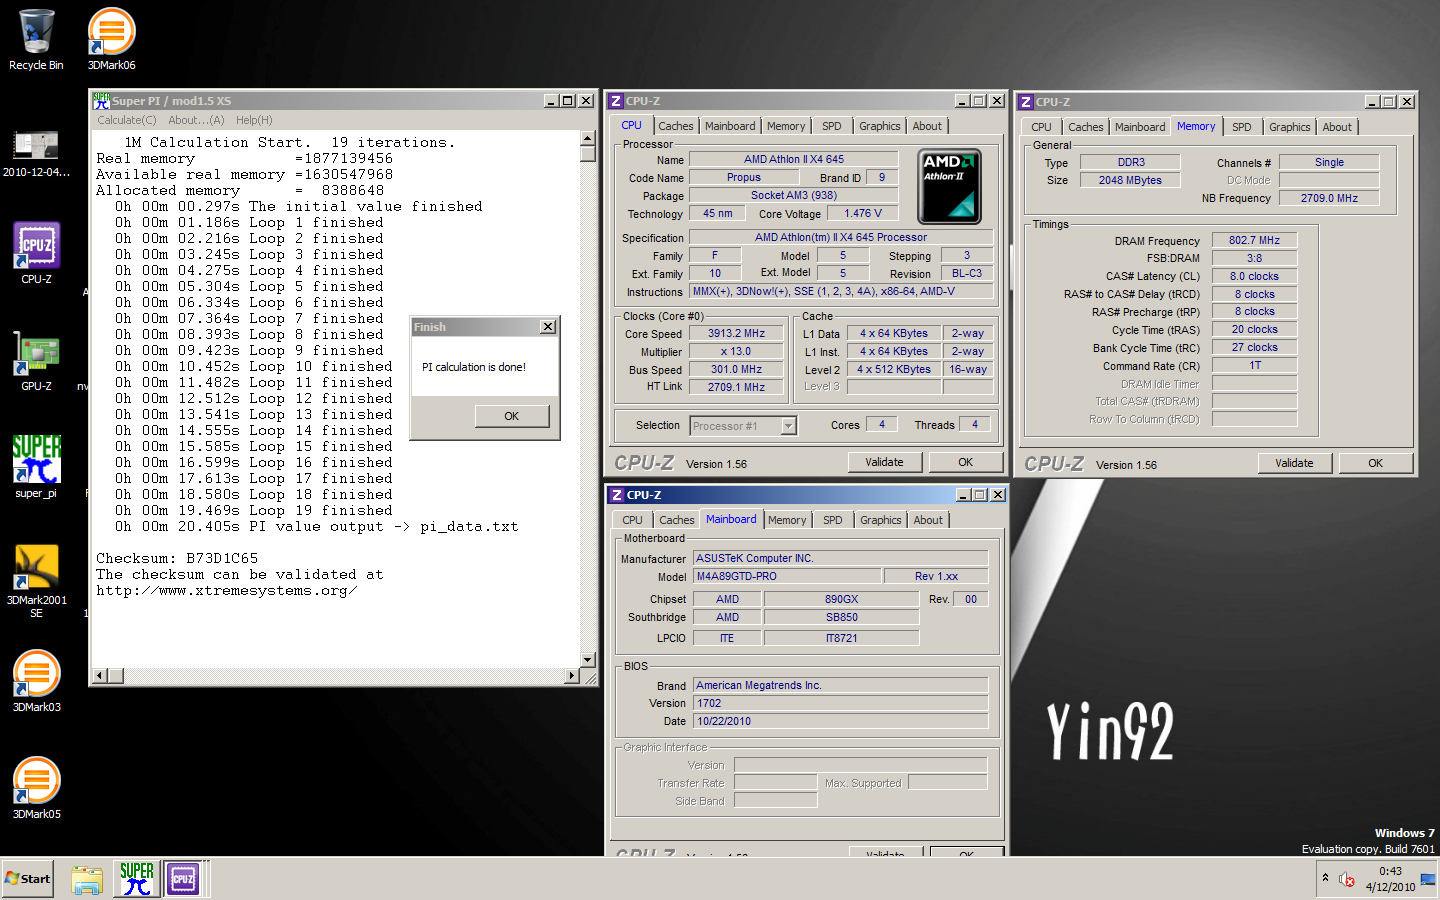Click the Core Voltage 1.476 V value
Image resolution: width=1440 pixels, height=900 pixels.
[864, 213]
